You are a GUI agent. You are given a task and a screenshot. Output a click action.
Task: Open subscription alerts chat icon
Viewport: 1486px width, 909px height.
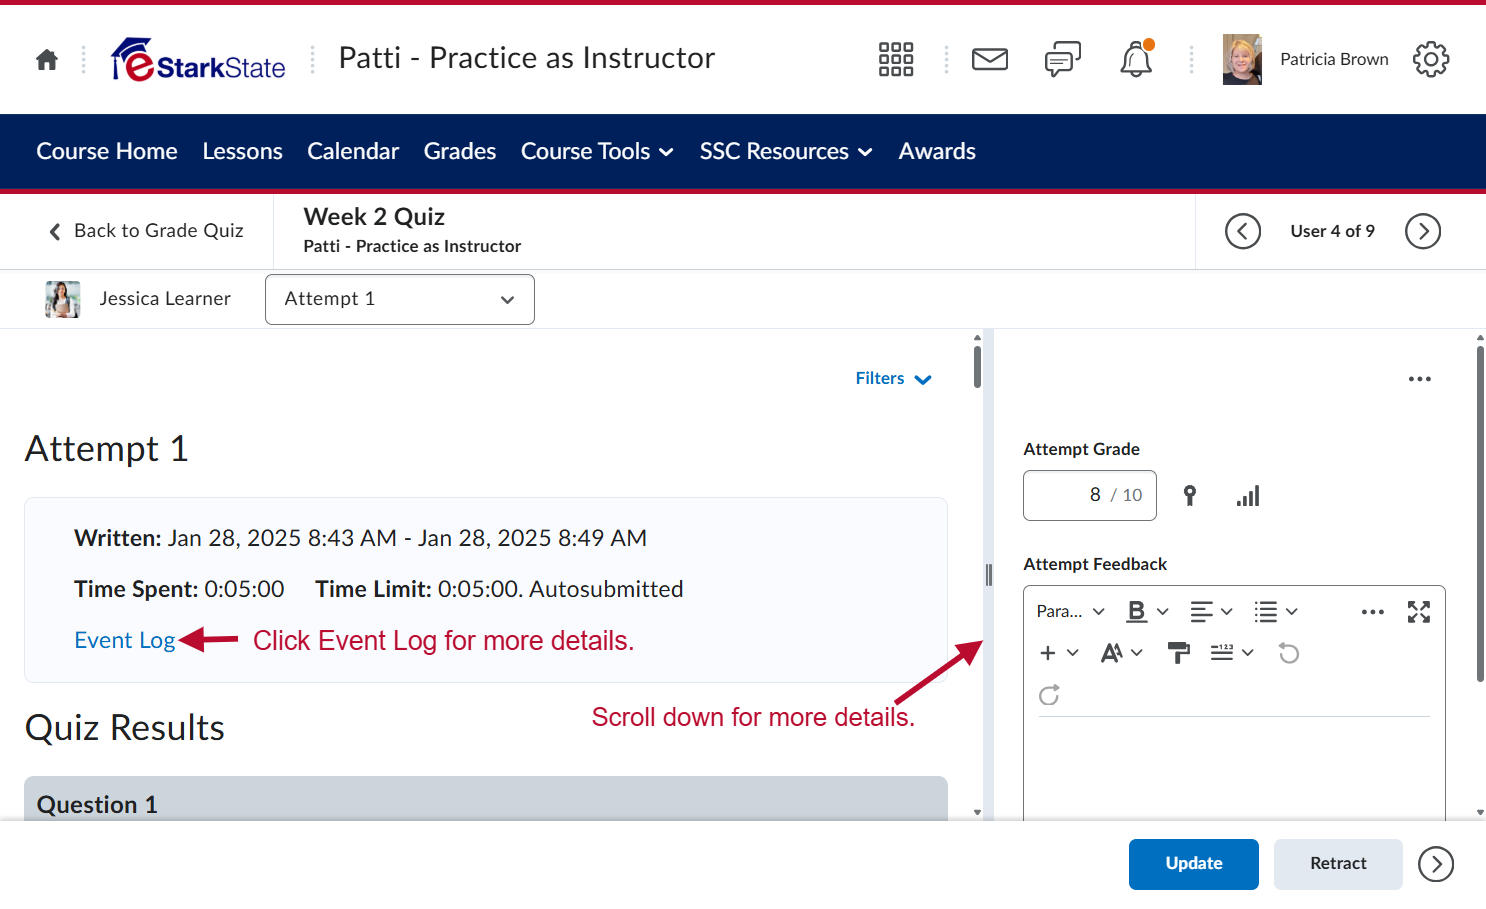[x=1063, y=59]
